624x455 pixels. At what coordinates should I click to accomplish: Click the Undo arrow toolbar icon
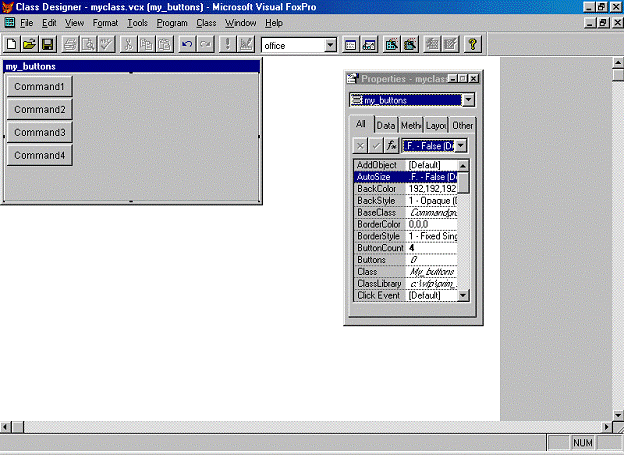point(187,44)
